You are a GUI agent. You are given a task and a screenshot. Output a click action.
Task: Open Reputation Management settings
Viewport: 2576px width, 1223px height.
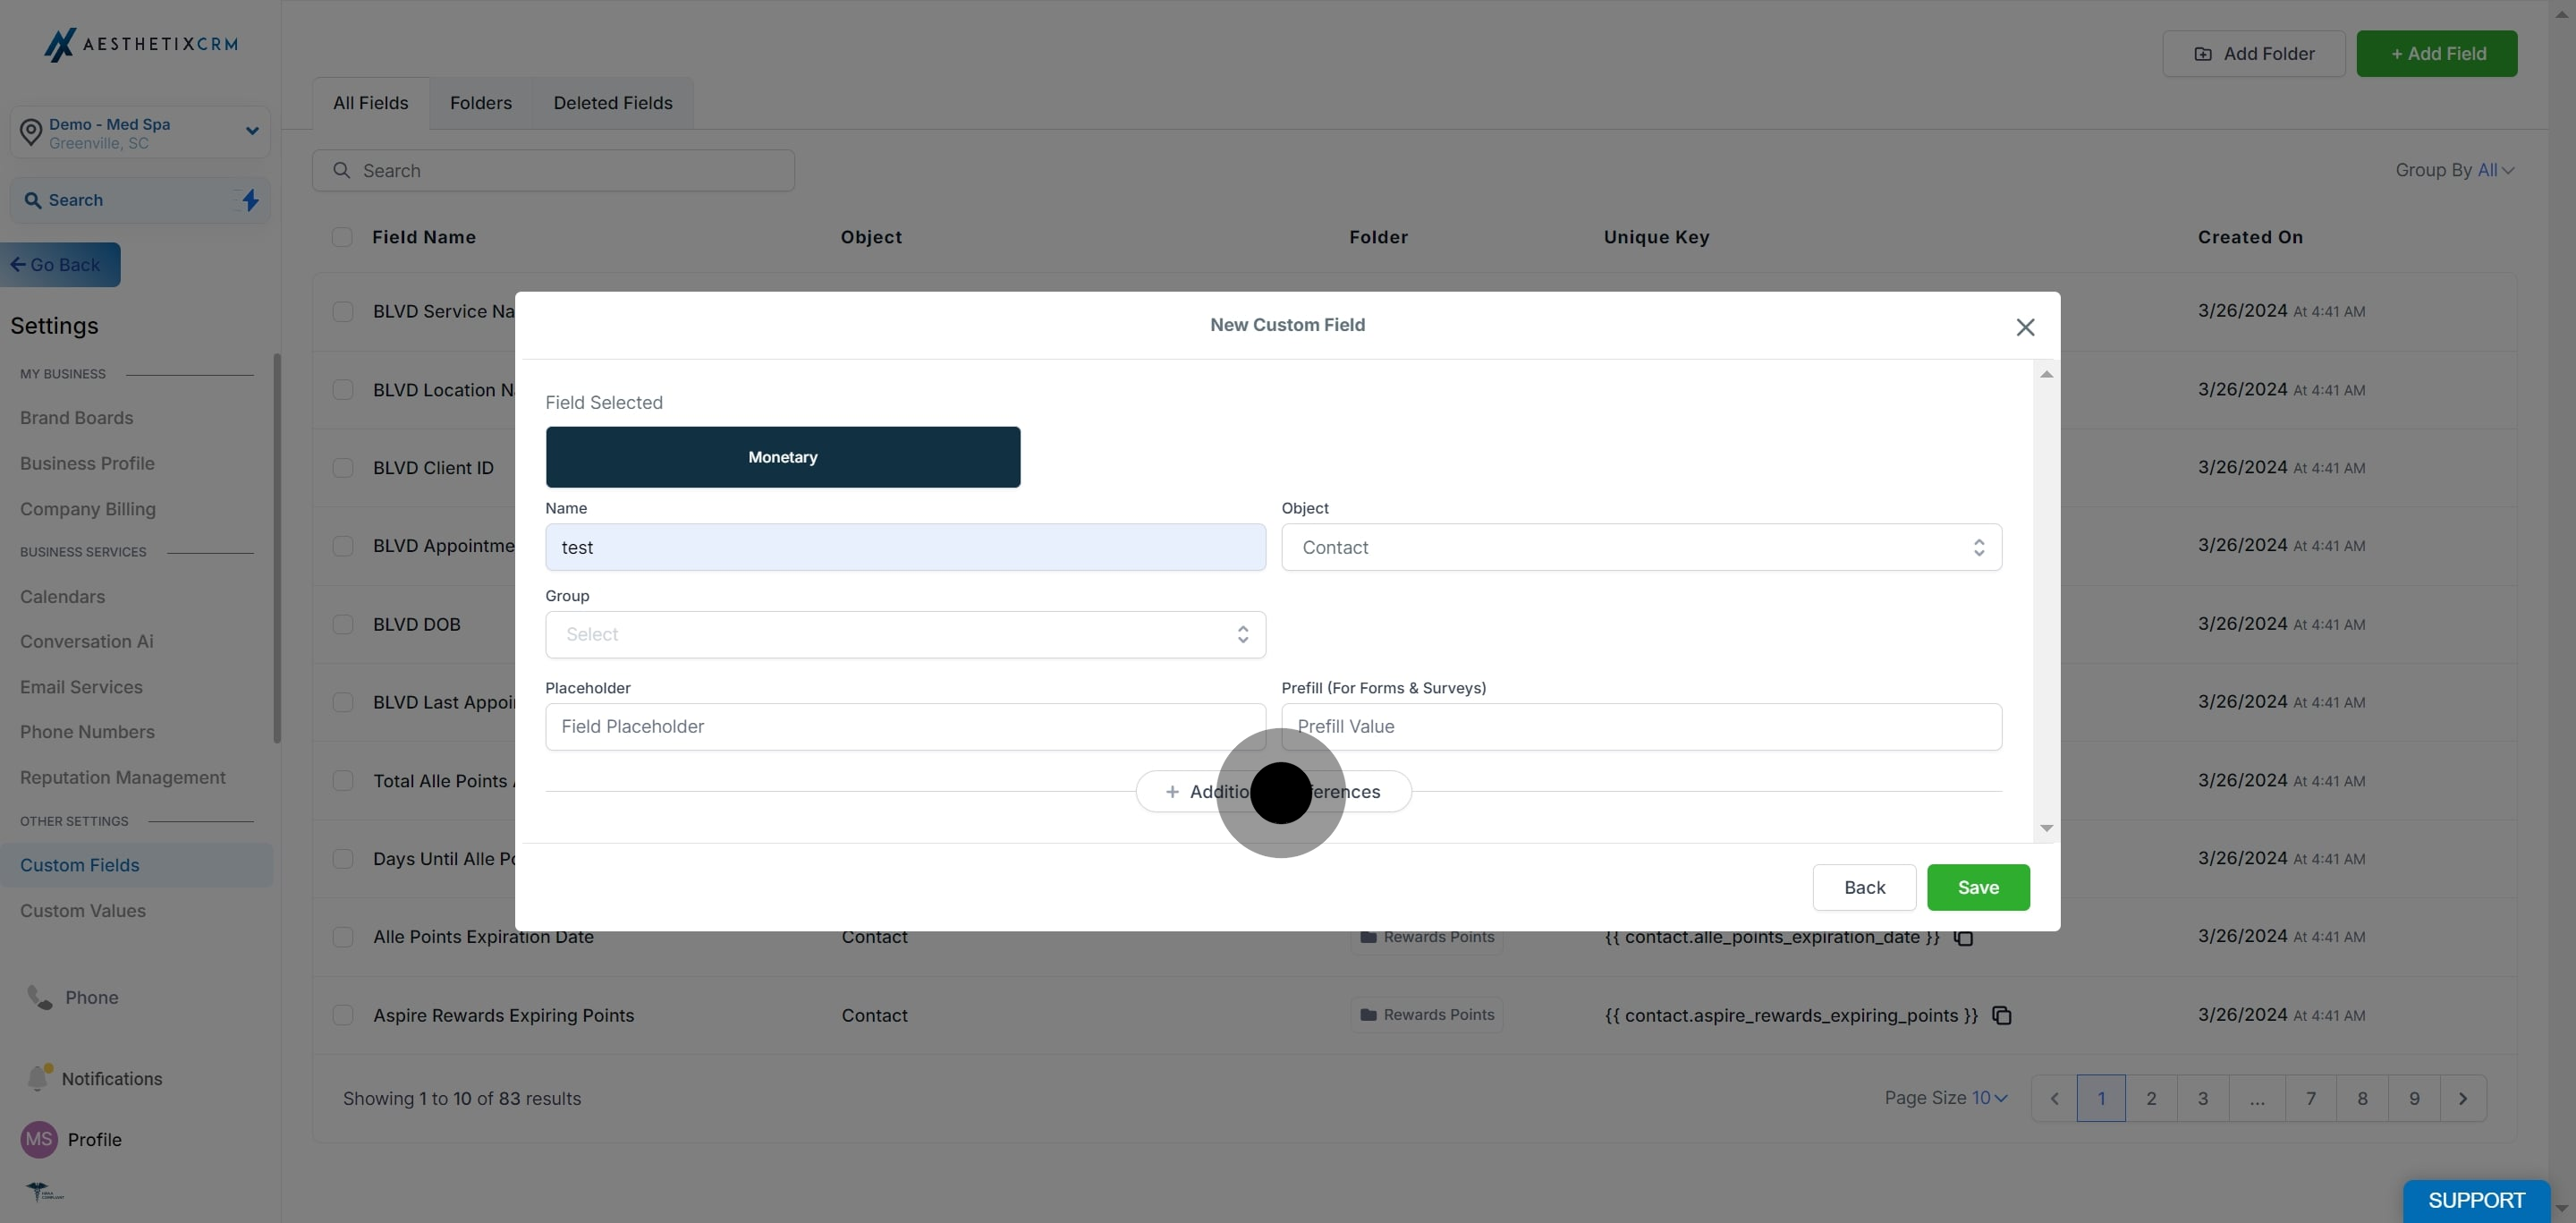(x=123, y=777)
